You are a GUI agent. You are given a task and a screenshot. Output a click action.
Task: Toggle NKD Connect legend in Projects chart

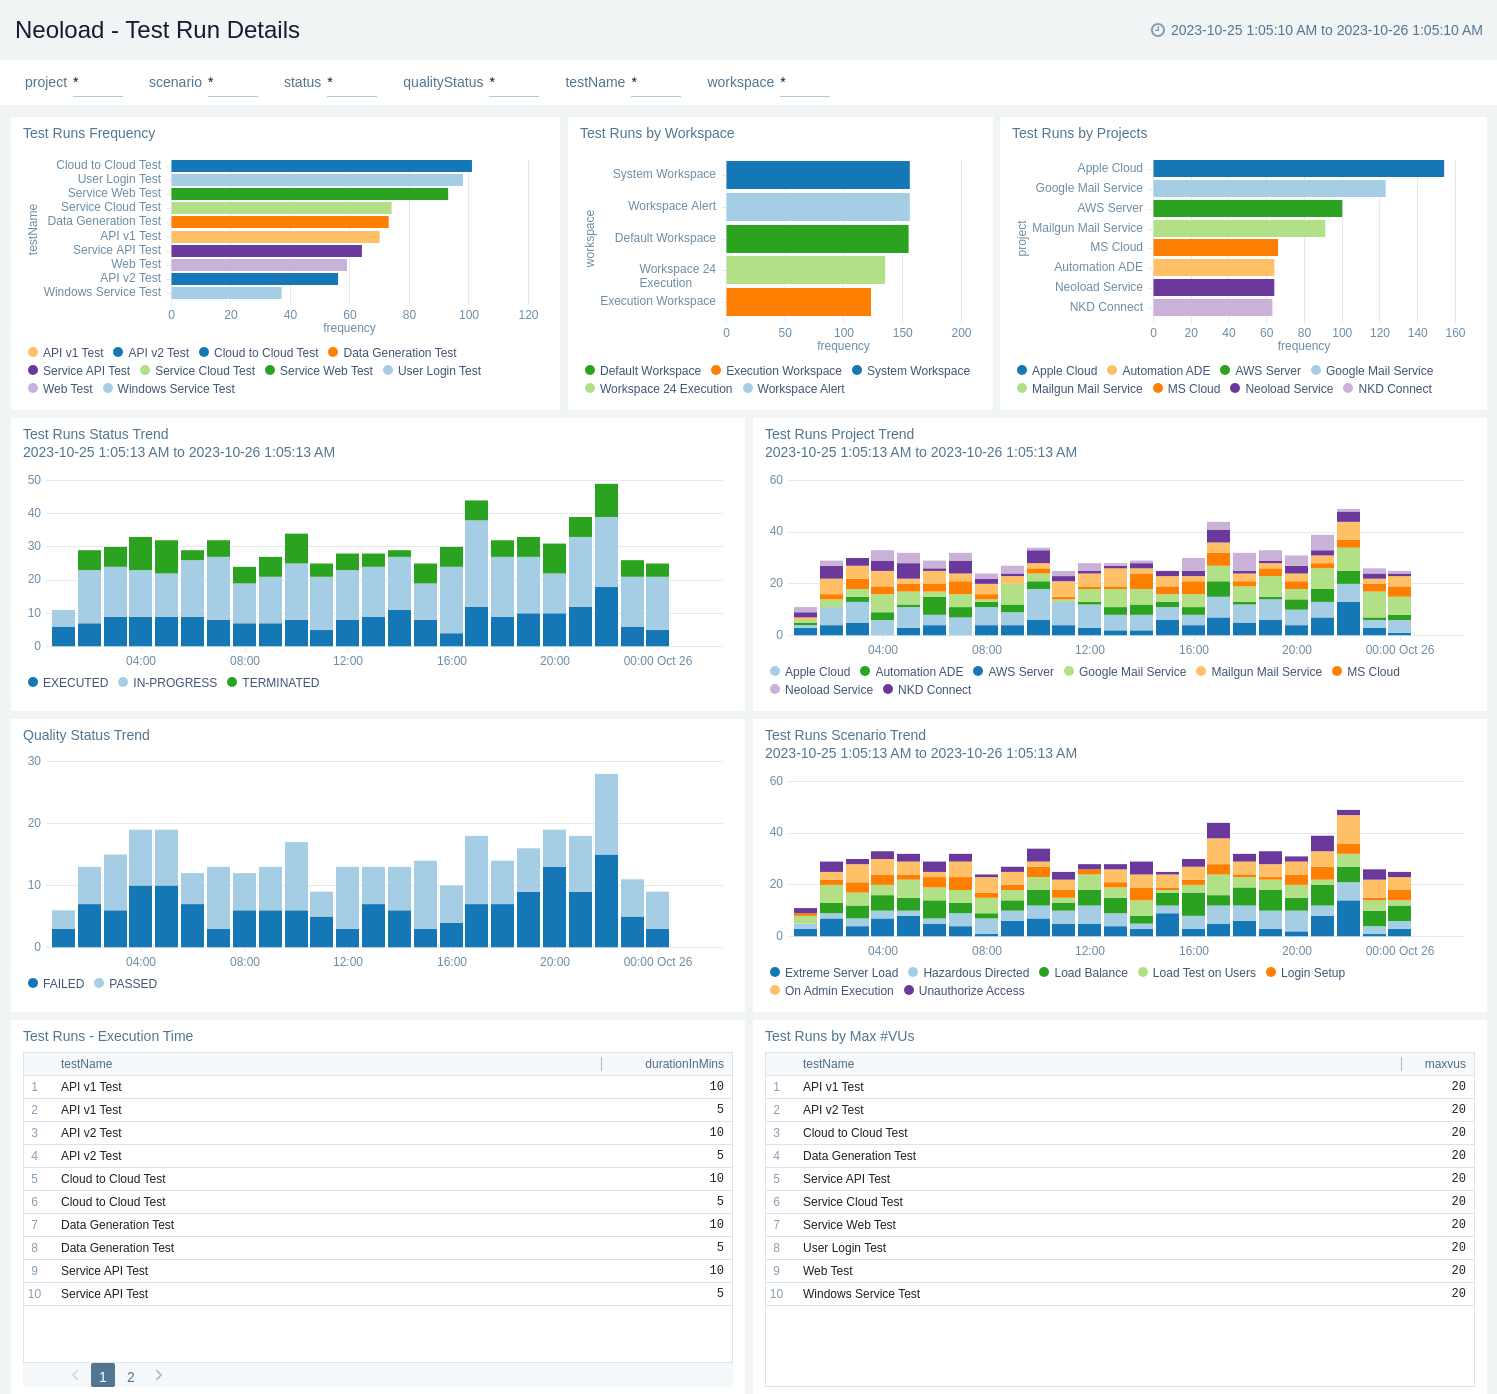1394,389
